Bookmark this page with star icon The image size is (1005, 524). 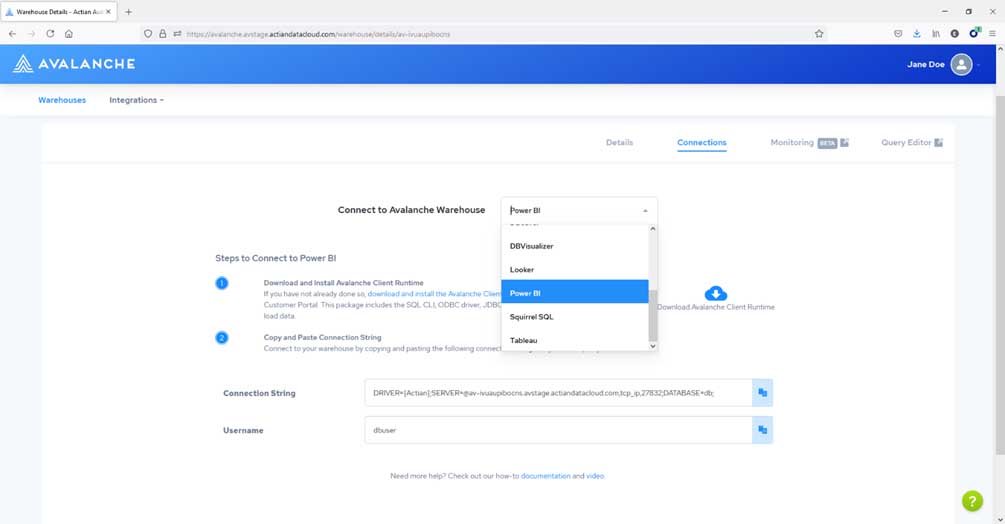tap(818, 34)
